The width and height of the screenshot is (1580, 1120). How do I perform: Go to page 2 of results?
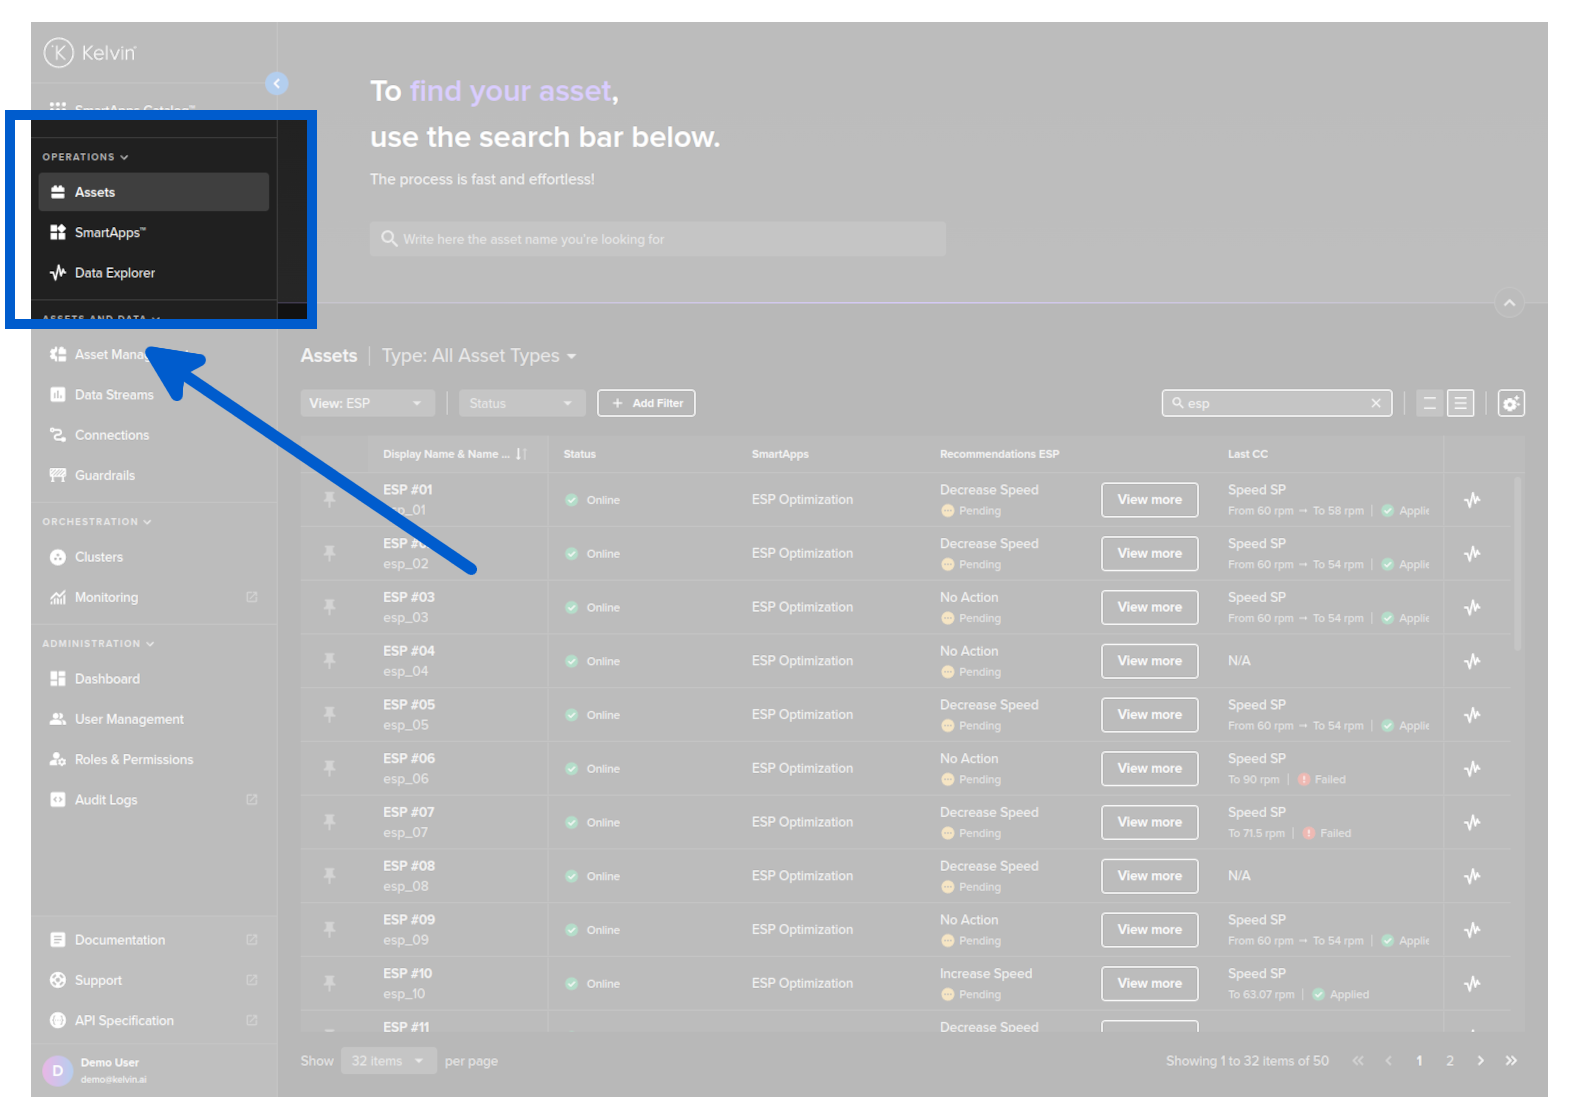click(x=1449, y=1061)
